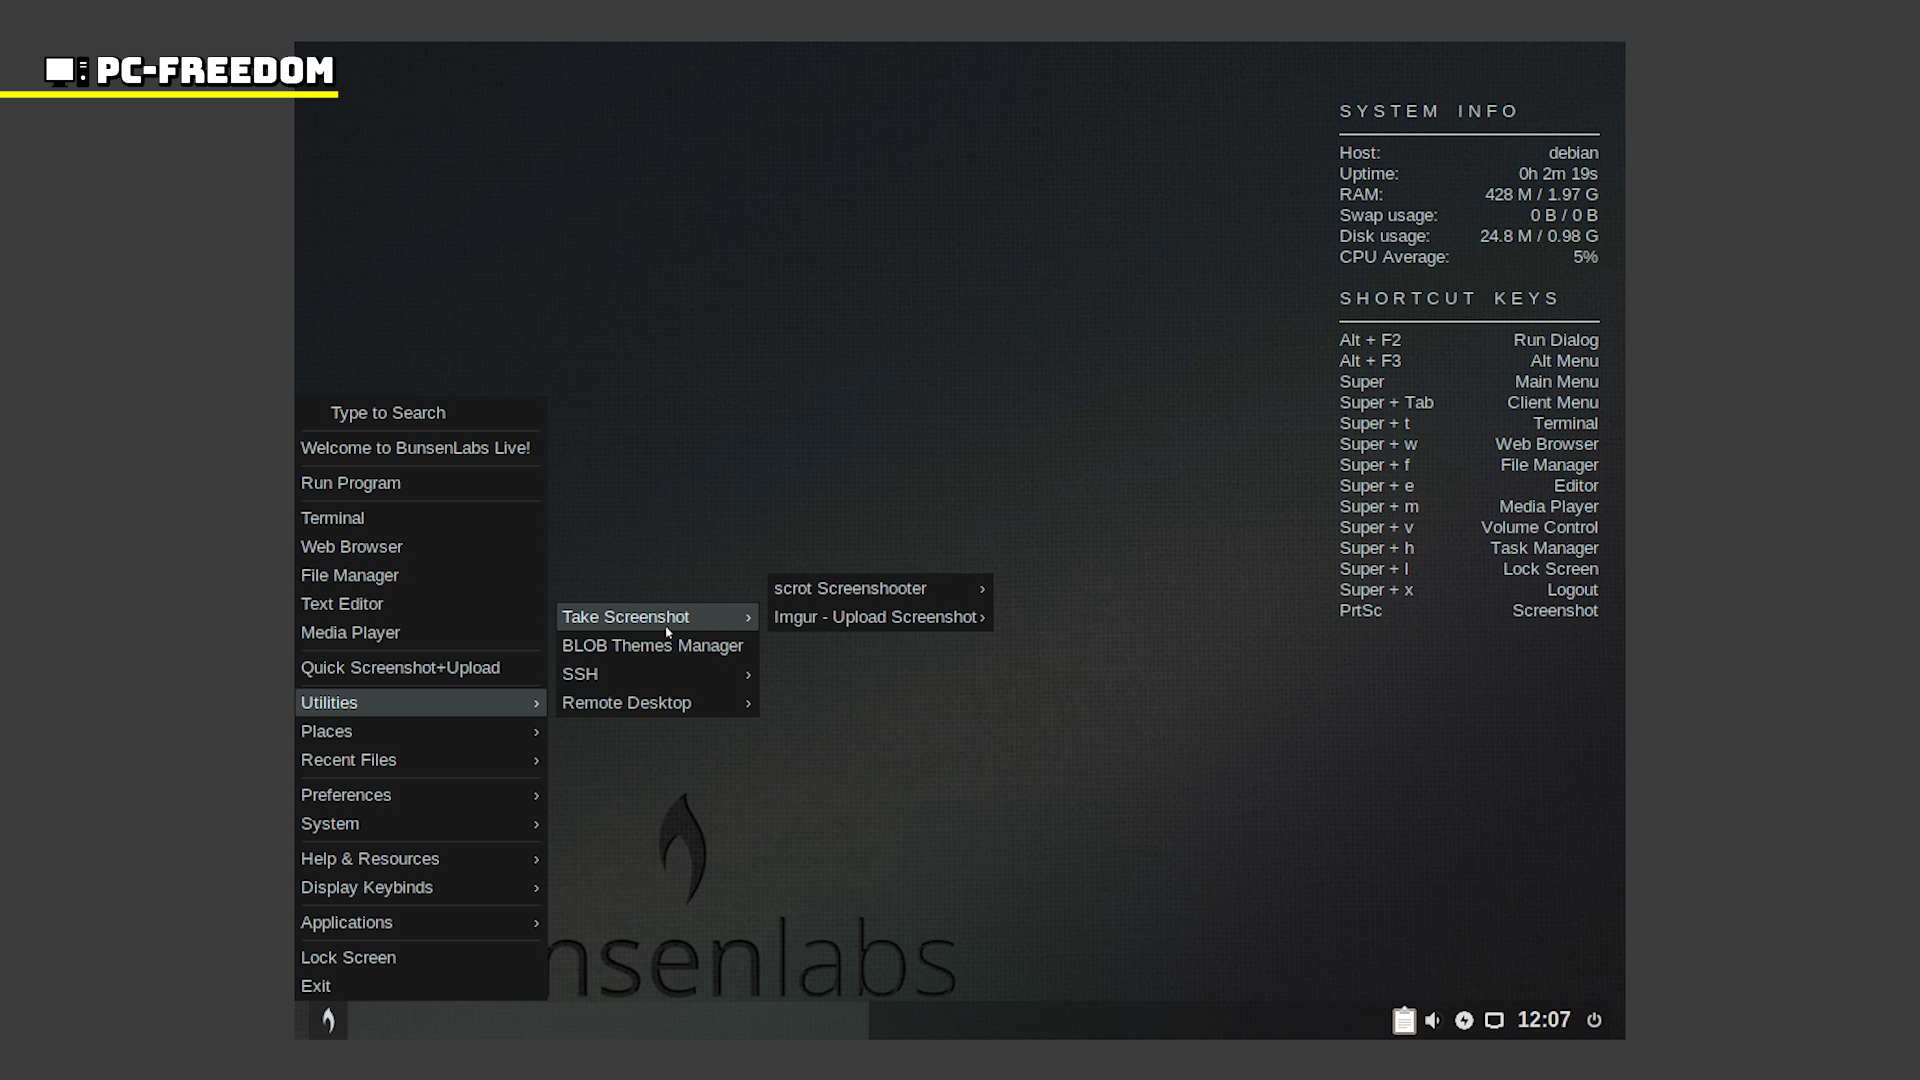This screenshot has height=1080, width=1920.
Task: Open the clipboard manager tray icon
Action: point(1404,1020)
